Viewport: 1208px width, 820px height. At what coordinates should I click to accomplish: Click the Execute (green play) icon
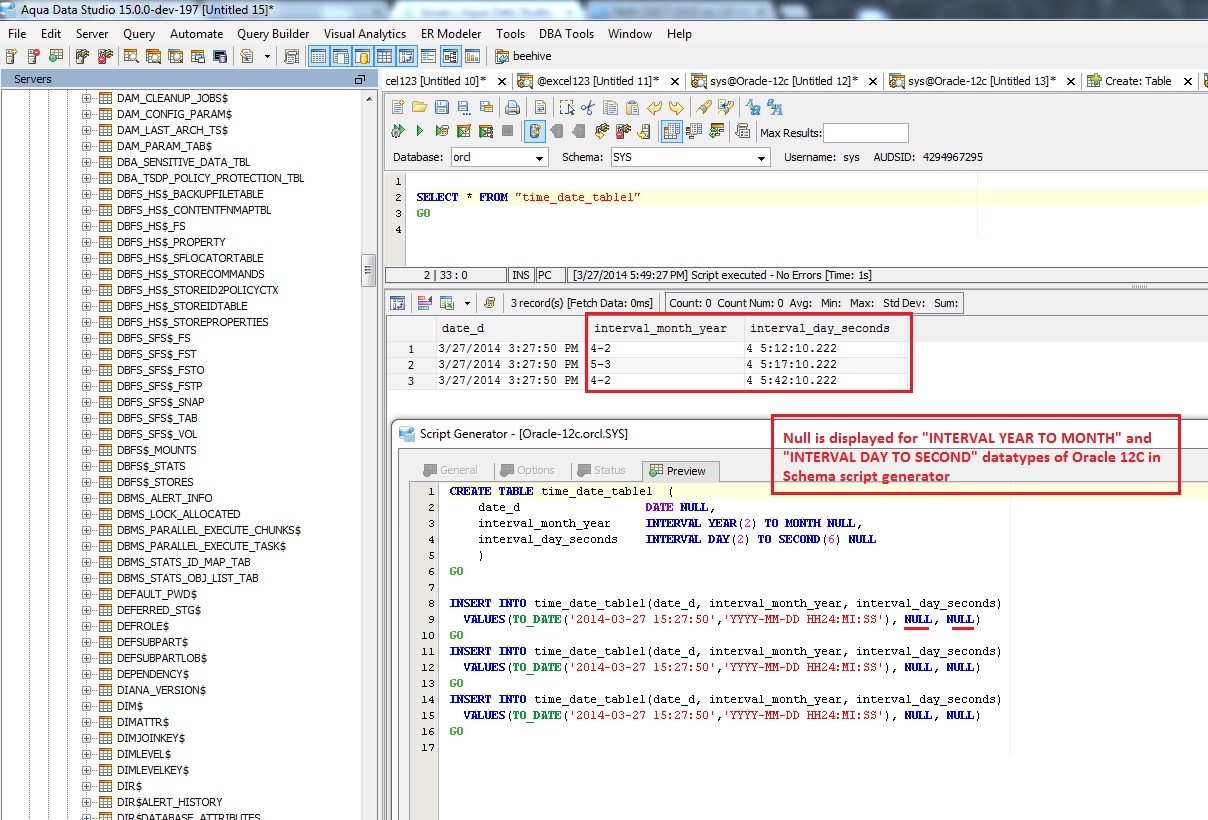[x=419, y=132]
